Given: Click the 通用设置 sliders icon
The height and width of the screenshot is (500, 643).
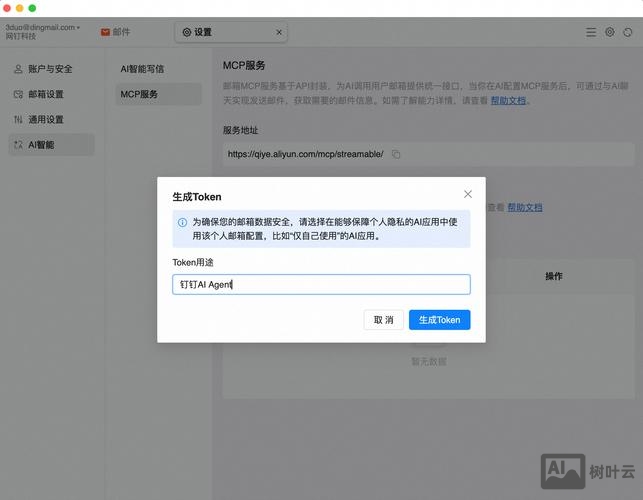Looking at the screenshot, I should coord(18,120).
